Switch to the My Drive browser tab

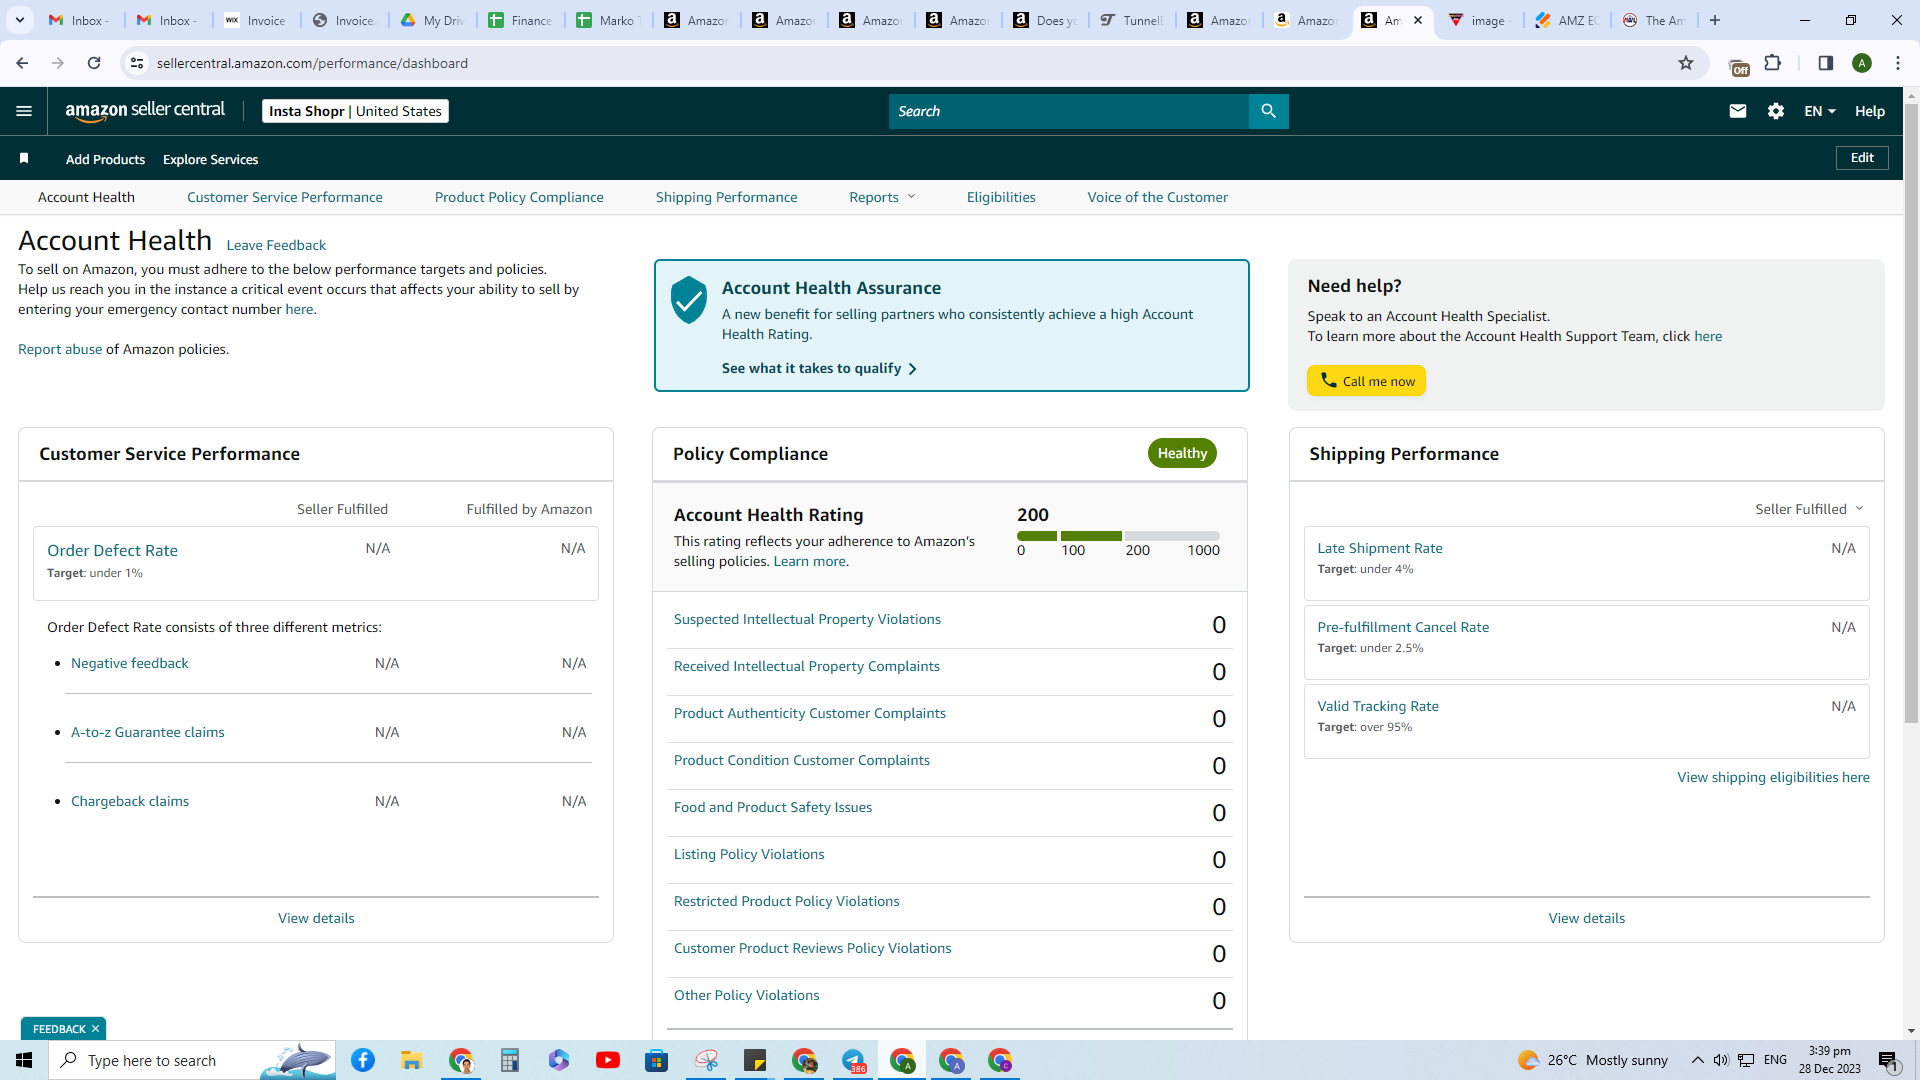click(433, 20)
